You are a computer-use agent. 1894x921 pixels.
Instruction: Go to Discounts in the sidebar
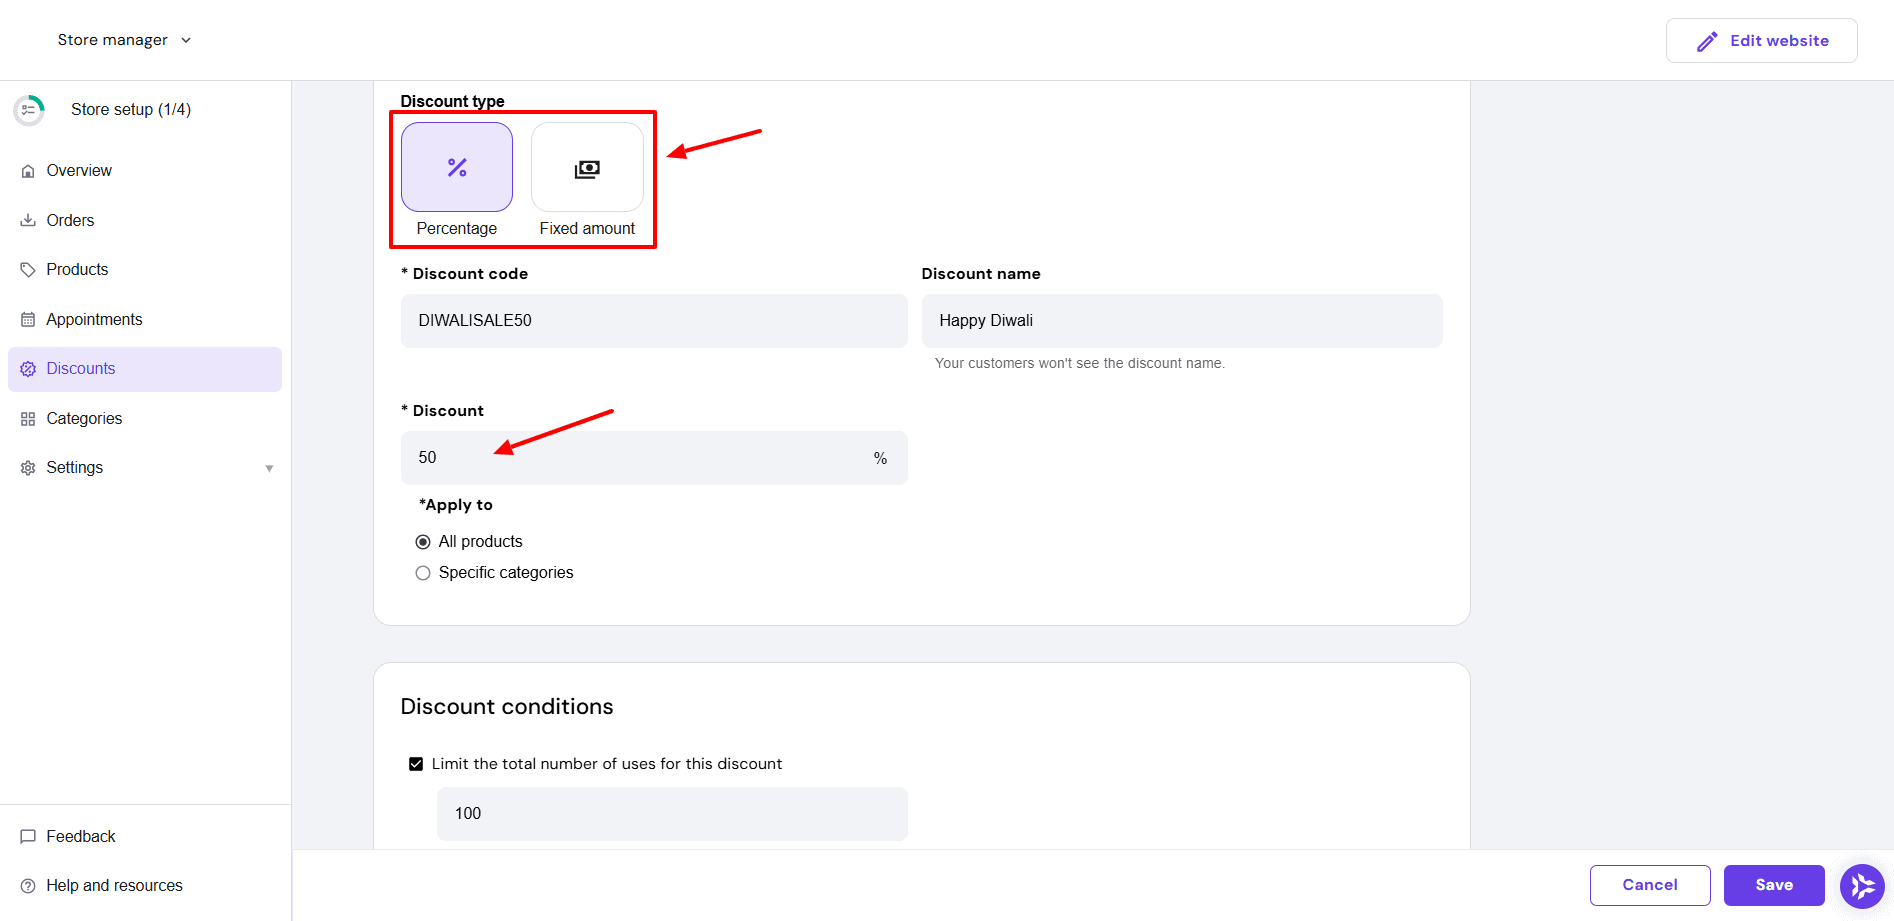(x=81, y=369)
